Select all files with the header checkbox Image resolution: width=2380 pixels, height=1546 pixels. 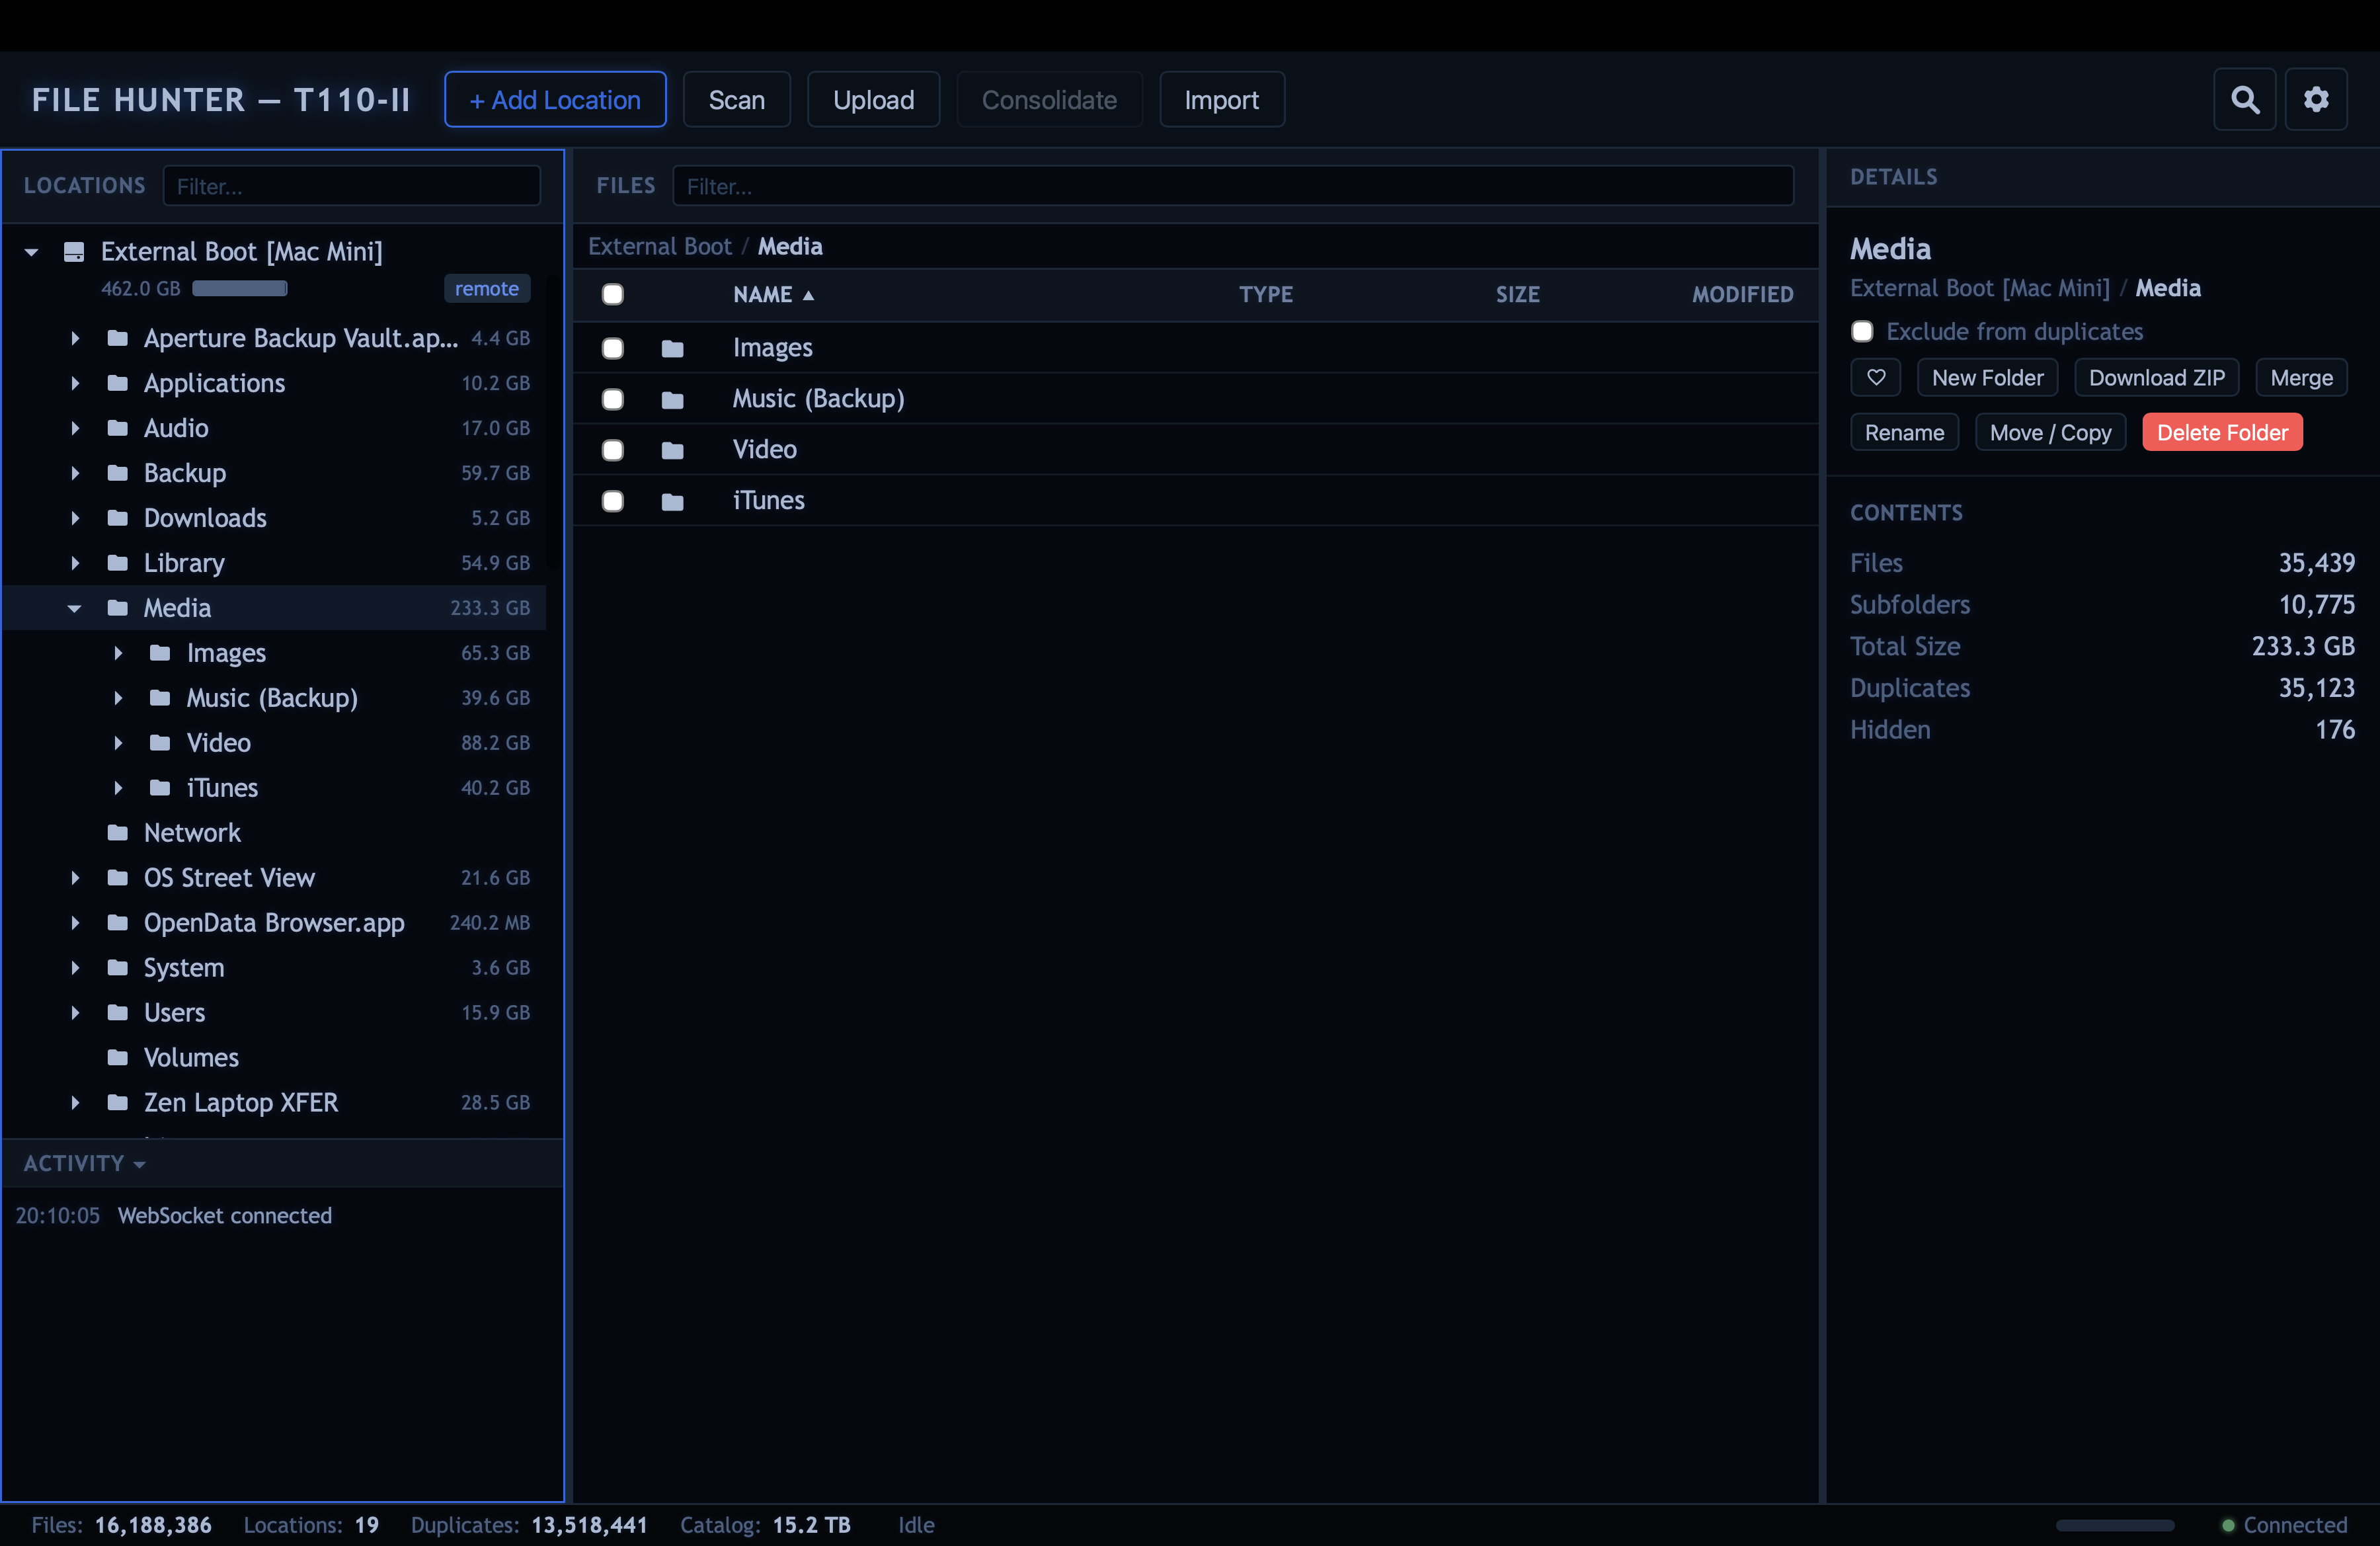click(x=613, y=294)
